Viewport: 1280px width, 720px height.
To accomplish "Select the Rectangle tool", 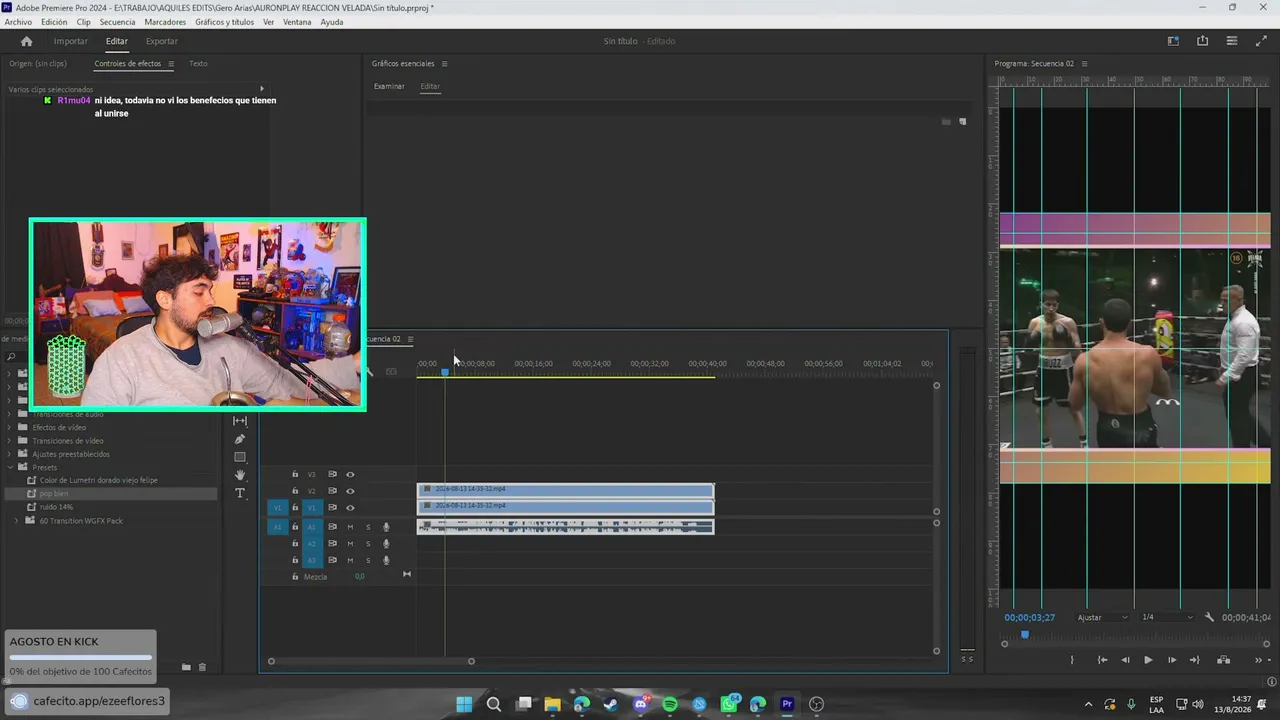I will pos(240,457).
